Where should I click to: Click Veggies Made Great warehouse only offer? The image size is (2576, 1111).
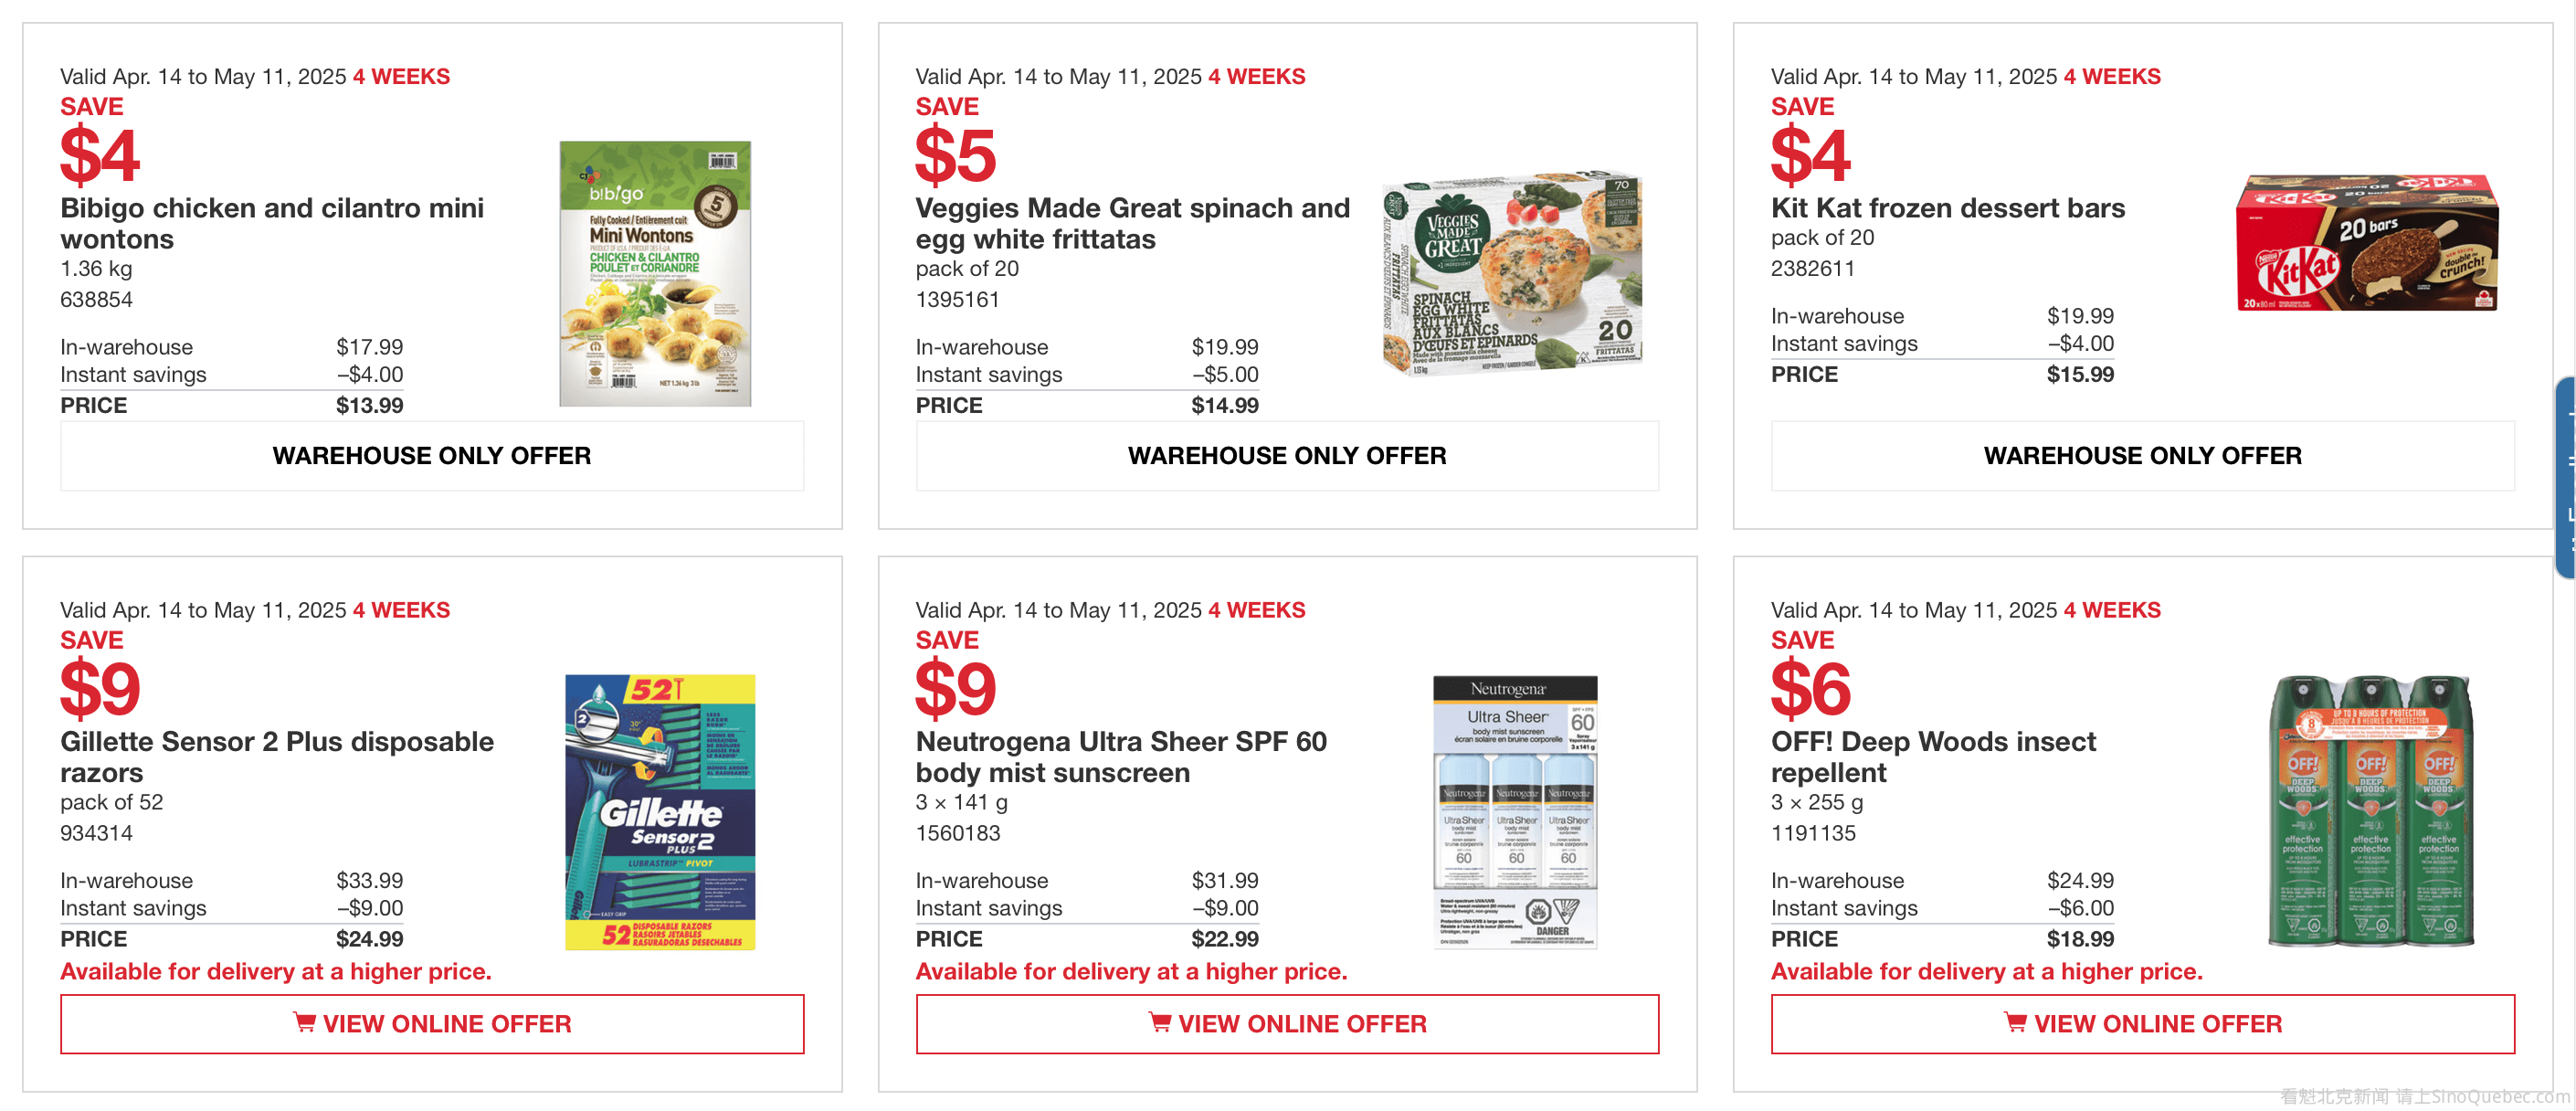(1287, 456)
